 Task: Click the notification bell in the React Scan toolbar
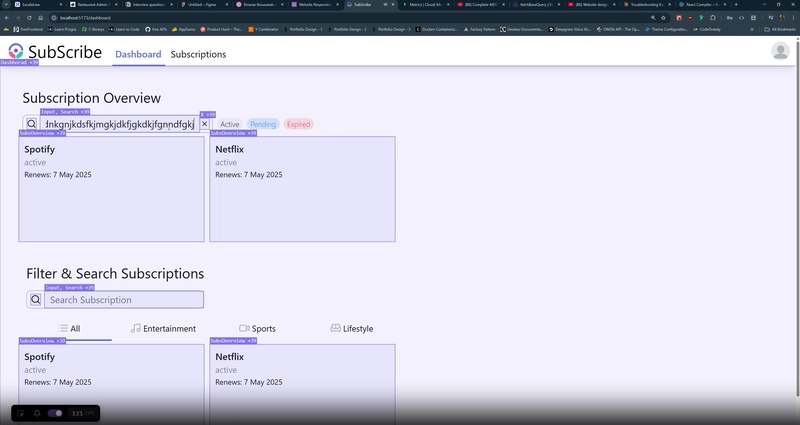(37, 413)
